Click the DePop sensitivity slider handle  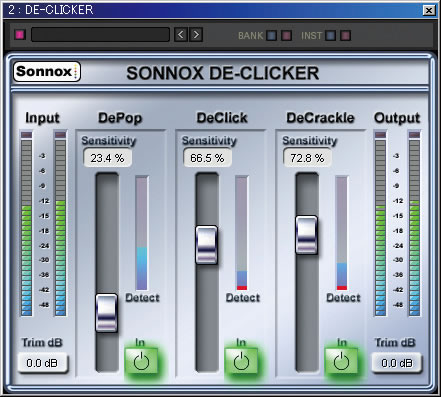(x=107, y=313)
